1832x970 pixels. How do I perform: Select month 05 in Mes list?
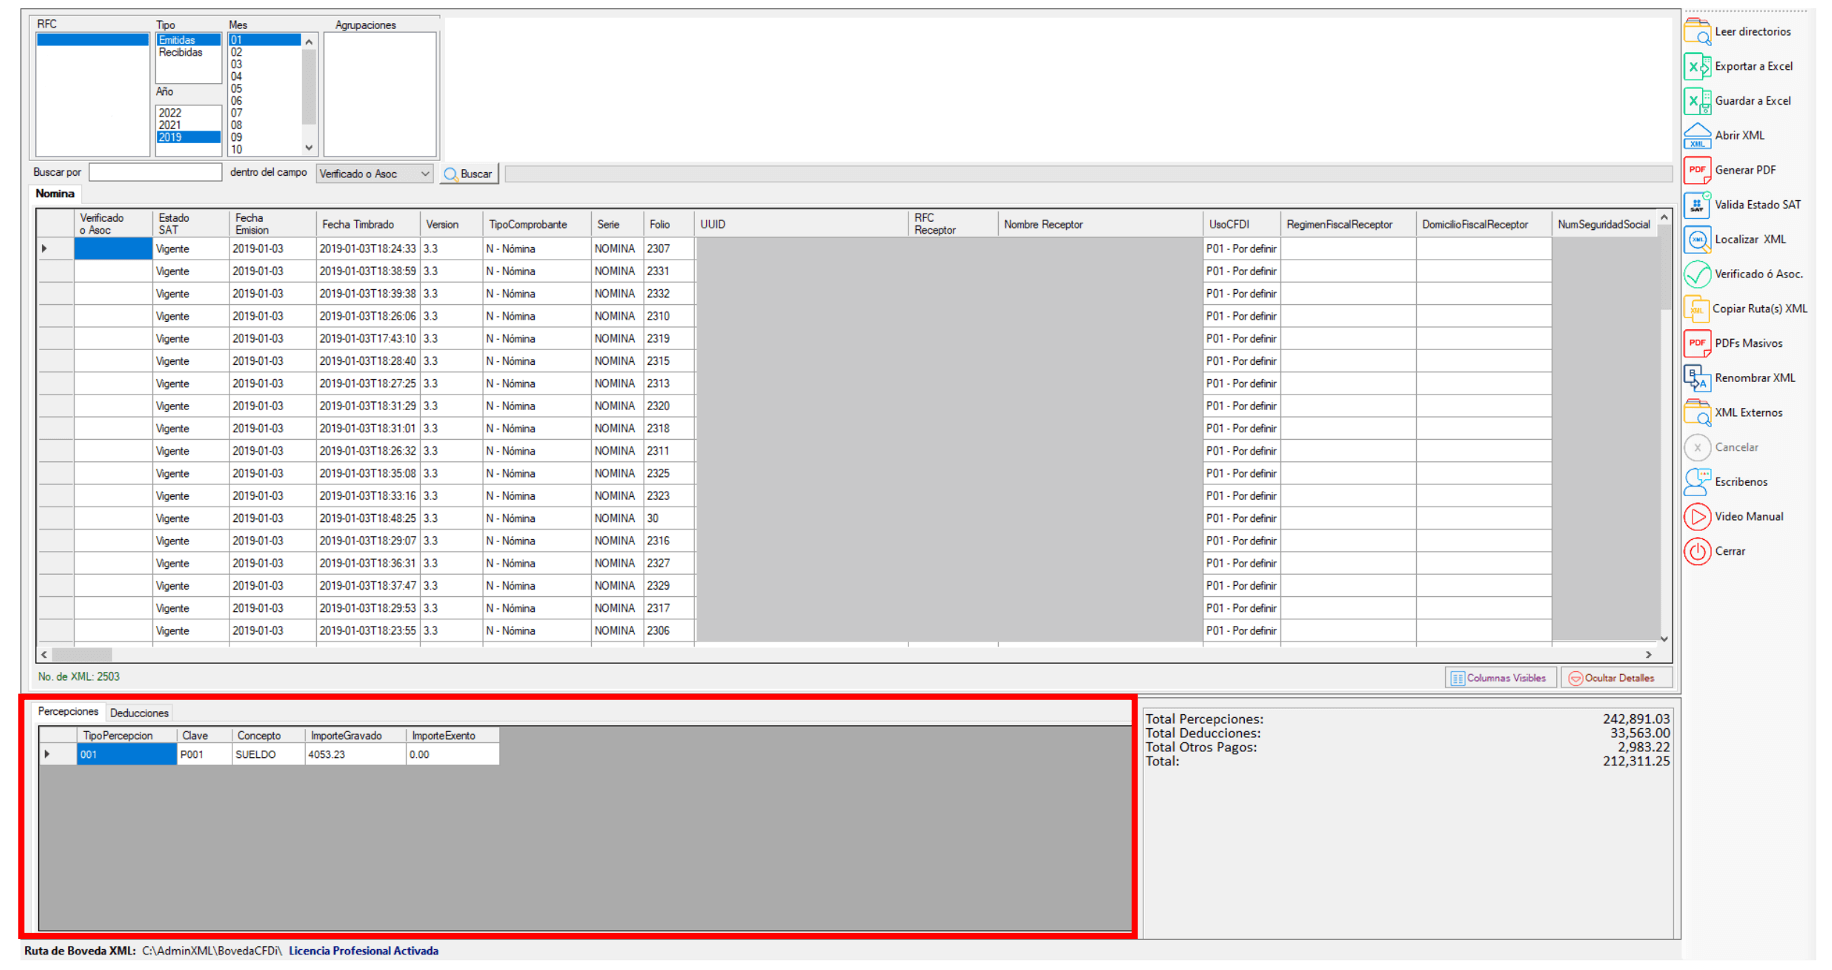[237, 89]
